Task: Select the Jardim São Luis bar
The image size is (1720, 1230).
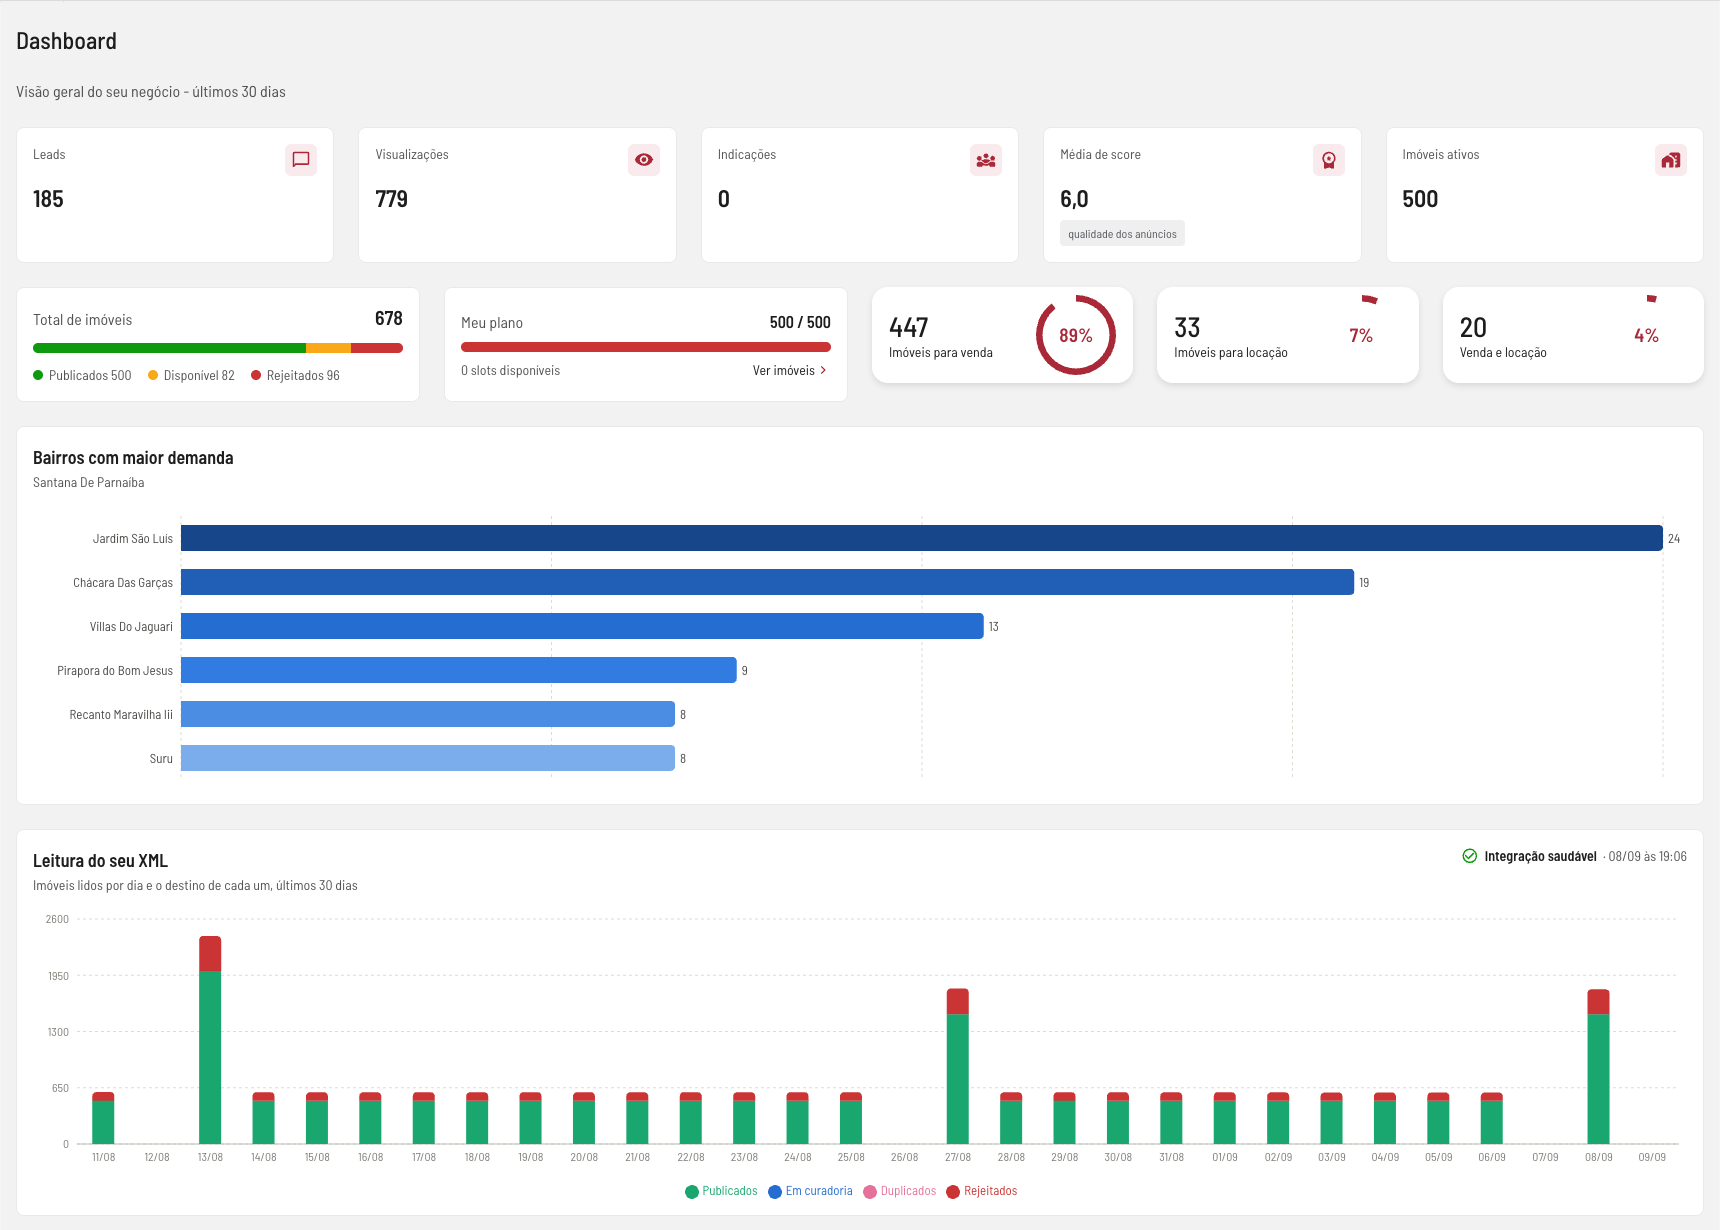Action: click(922, 538)
